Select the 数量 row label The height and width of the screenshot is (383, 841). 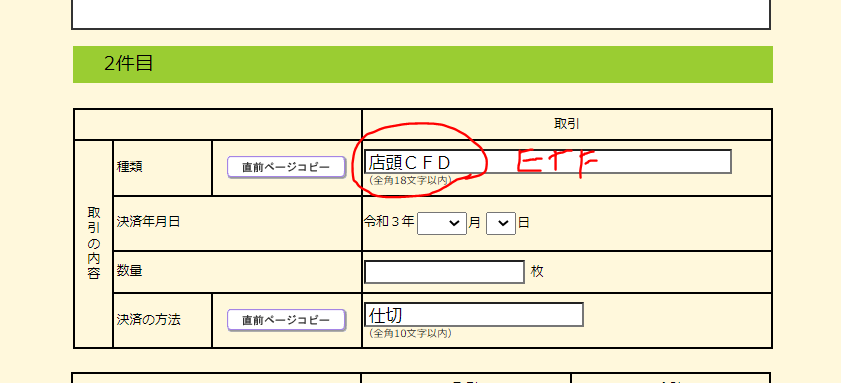click(x=130, y=271)
